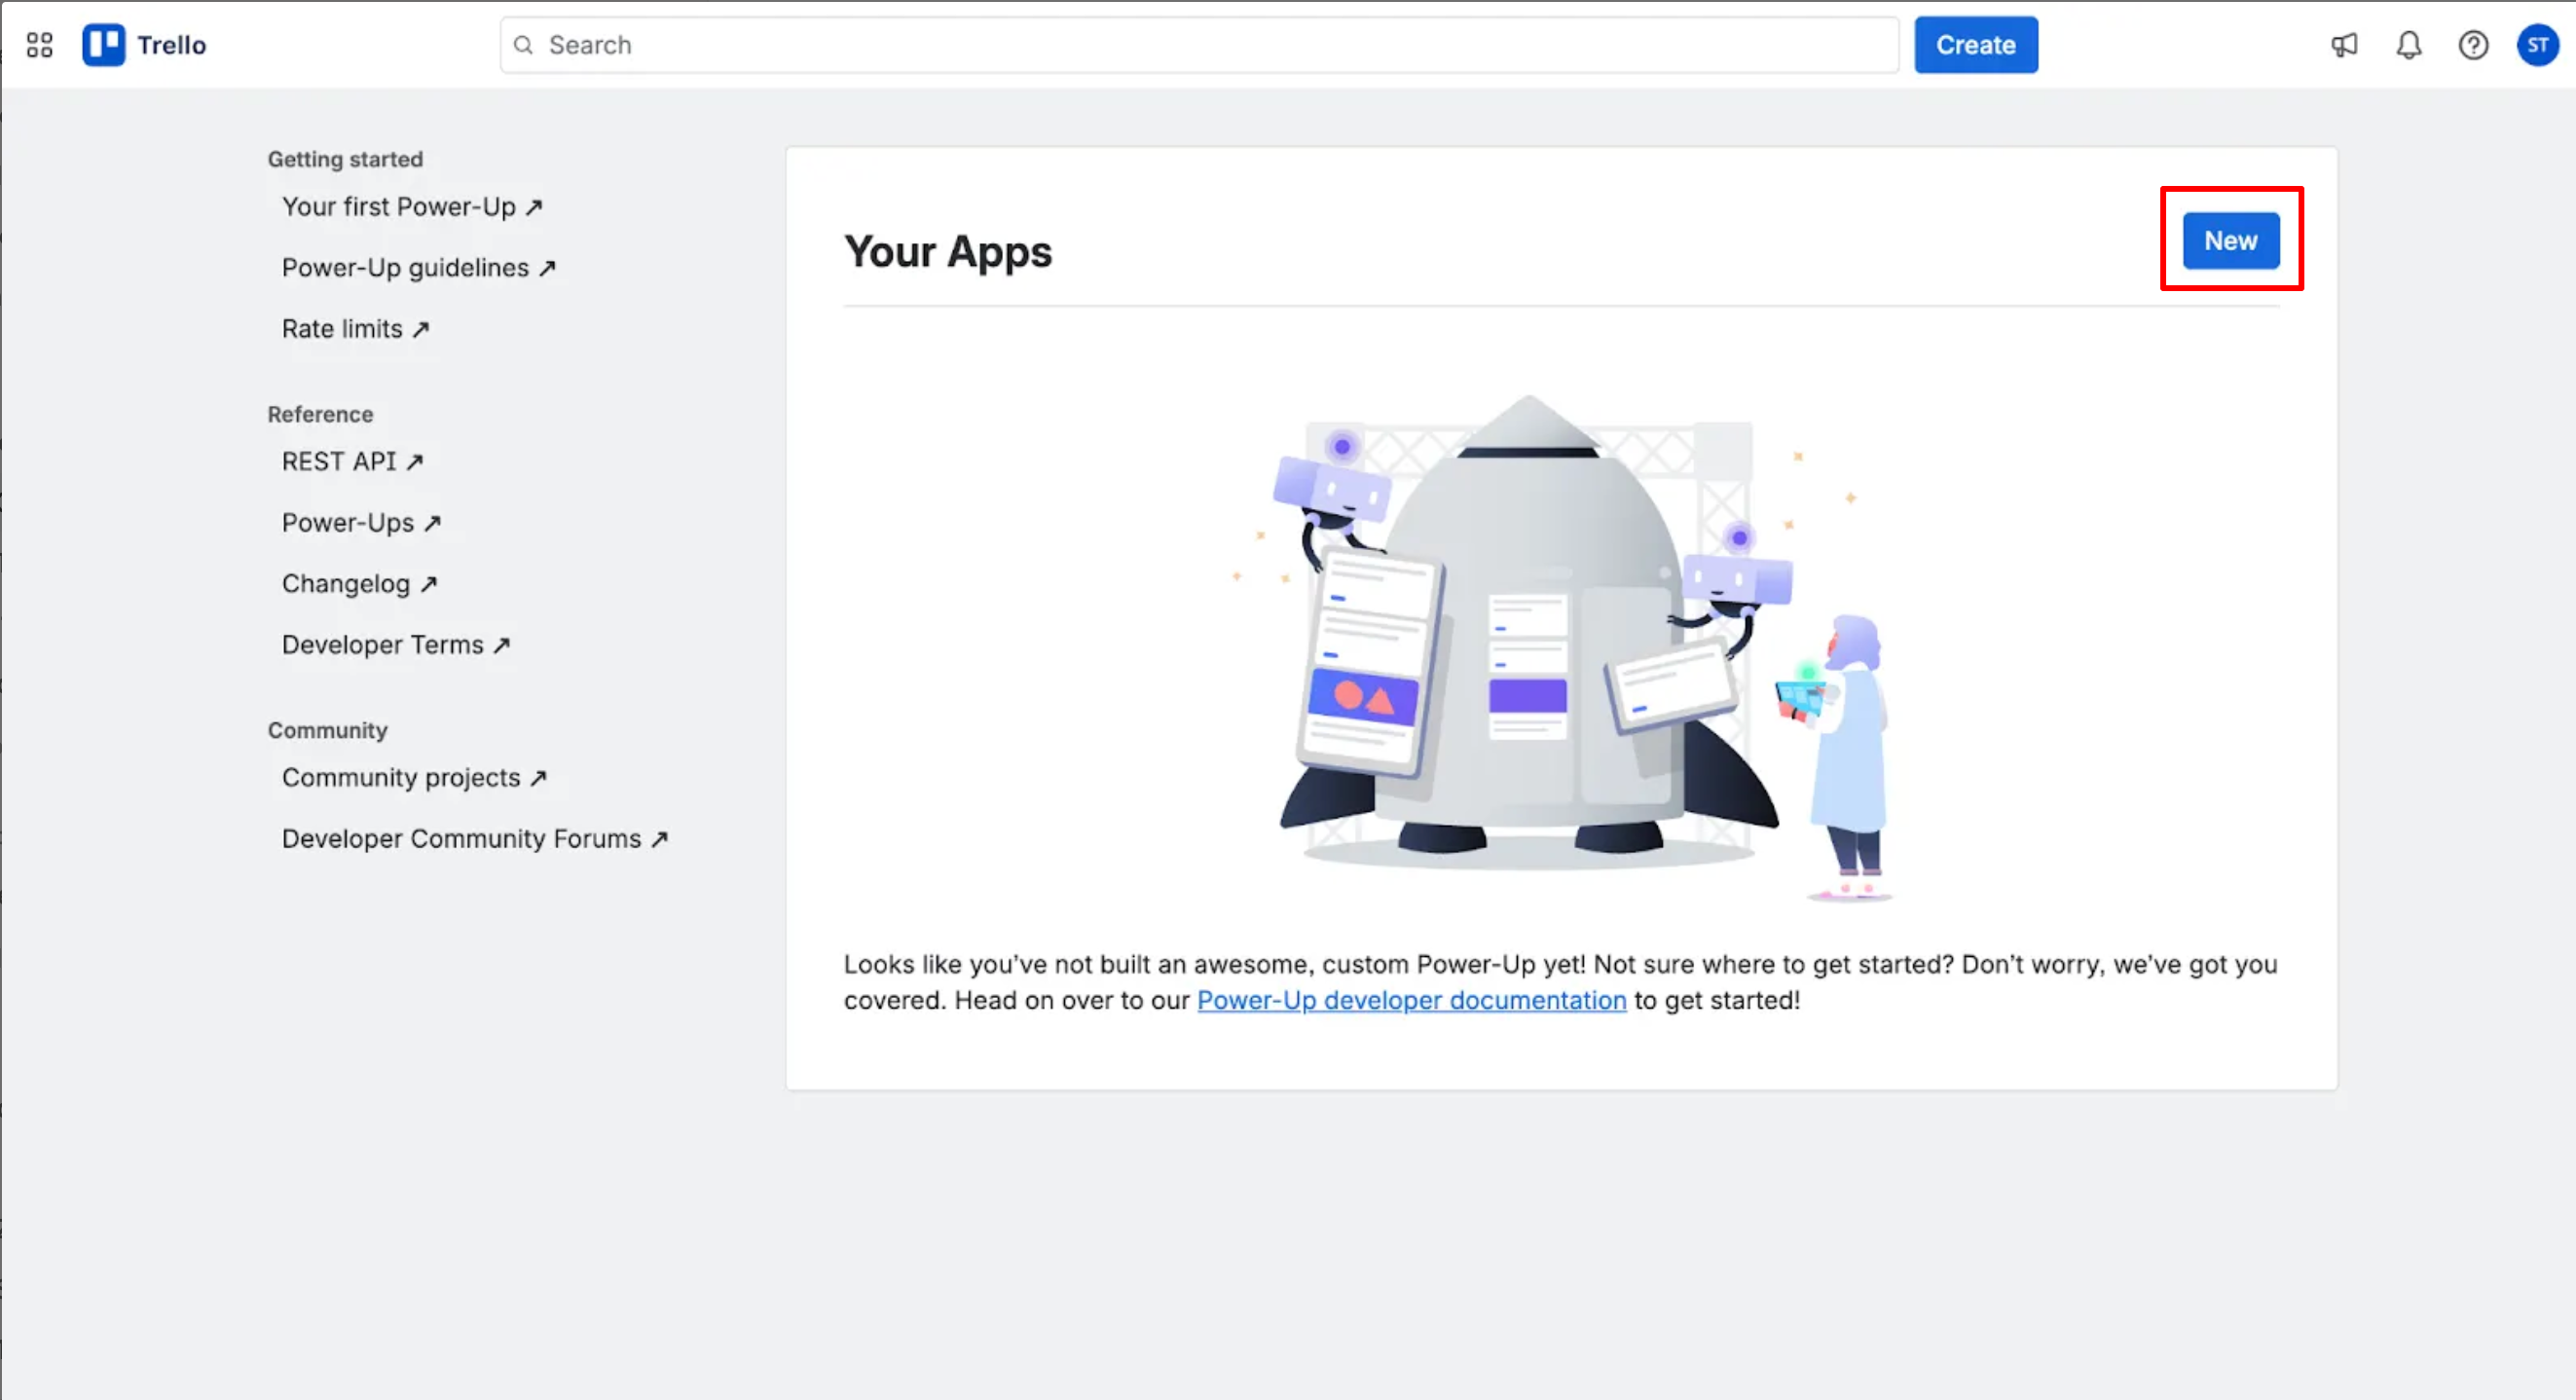
Task: Click the search magnifier icon
Action: [x=523, y=45]
